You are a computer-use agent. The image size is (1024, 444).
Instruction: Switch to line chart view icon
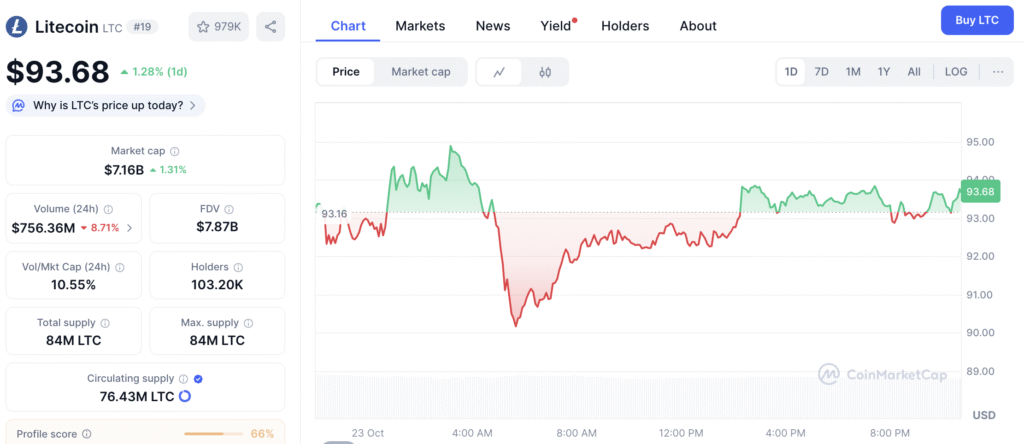[500, 72]
